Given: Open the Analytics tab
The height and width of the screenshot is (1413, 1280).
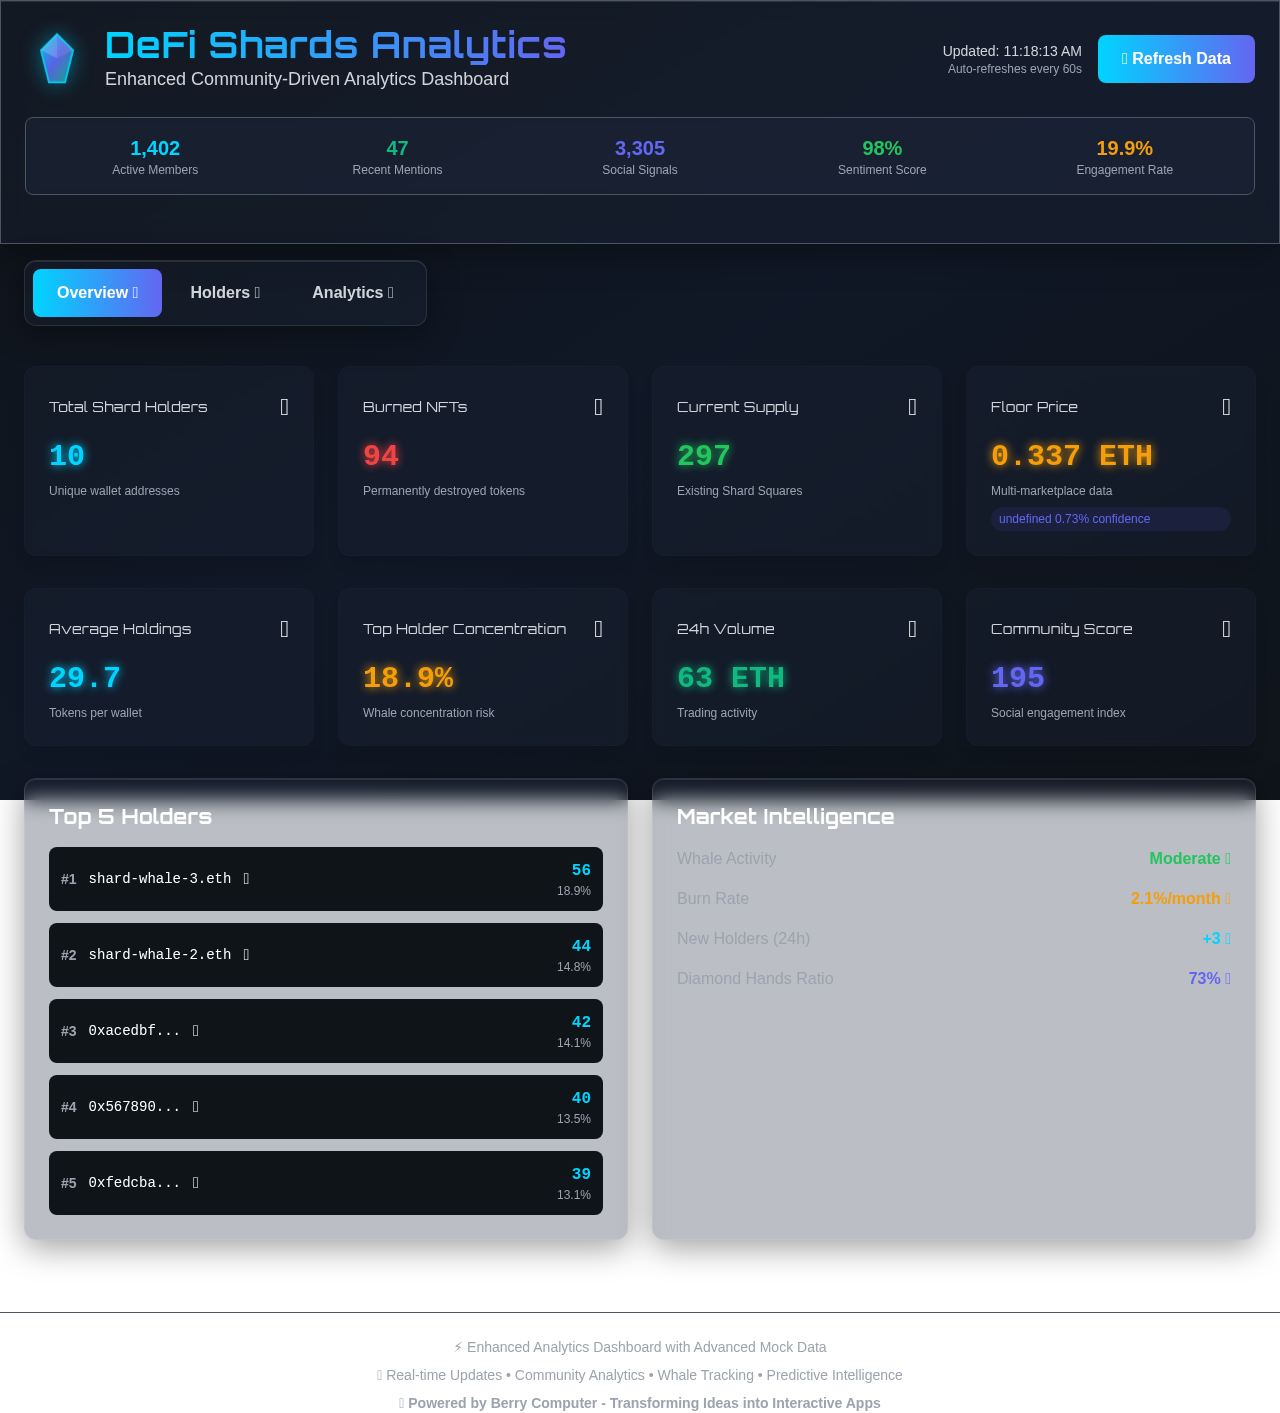Looking at the screenshot, I should coord(352,293).
